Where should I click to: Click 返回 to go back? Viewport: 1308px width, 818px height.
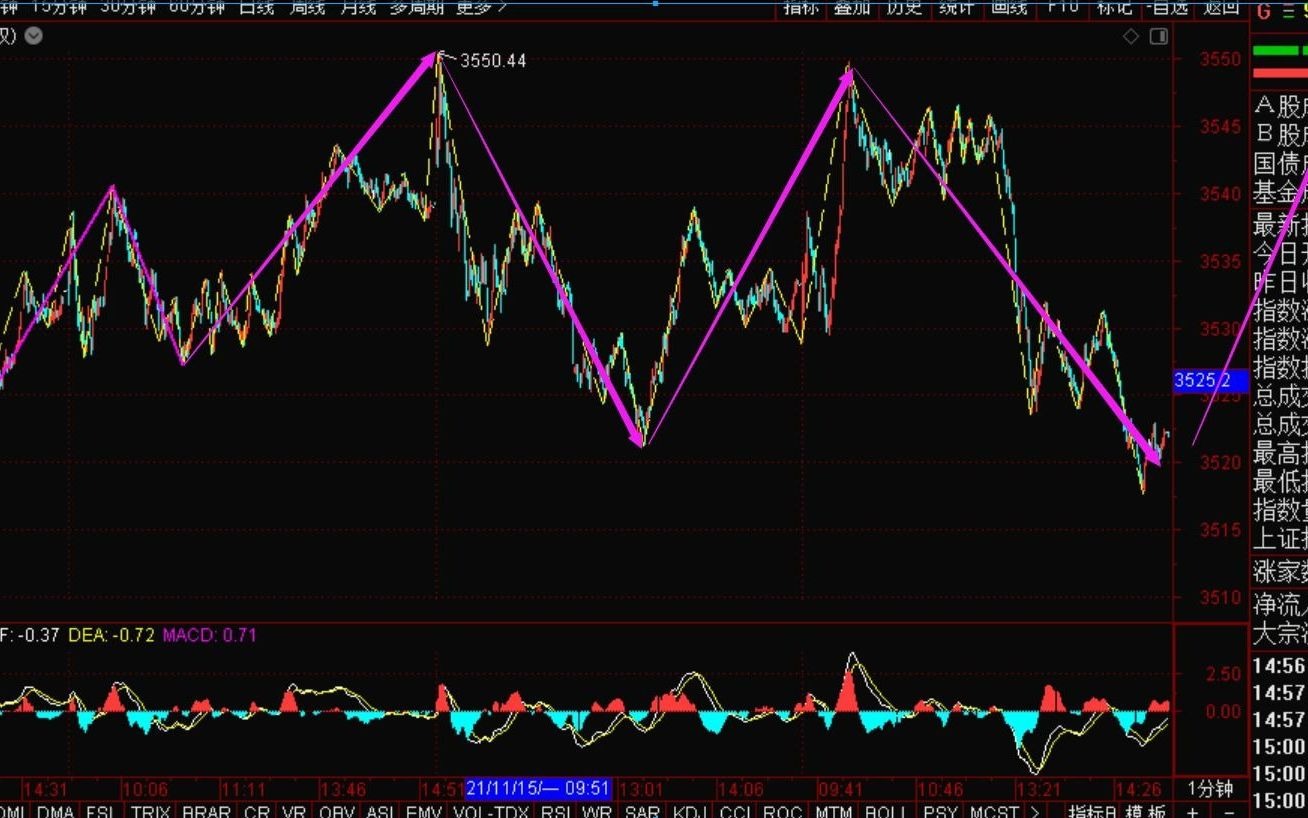point(1221,7)
